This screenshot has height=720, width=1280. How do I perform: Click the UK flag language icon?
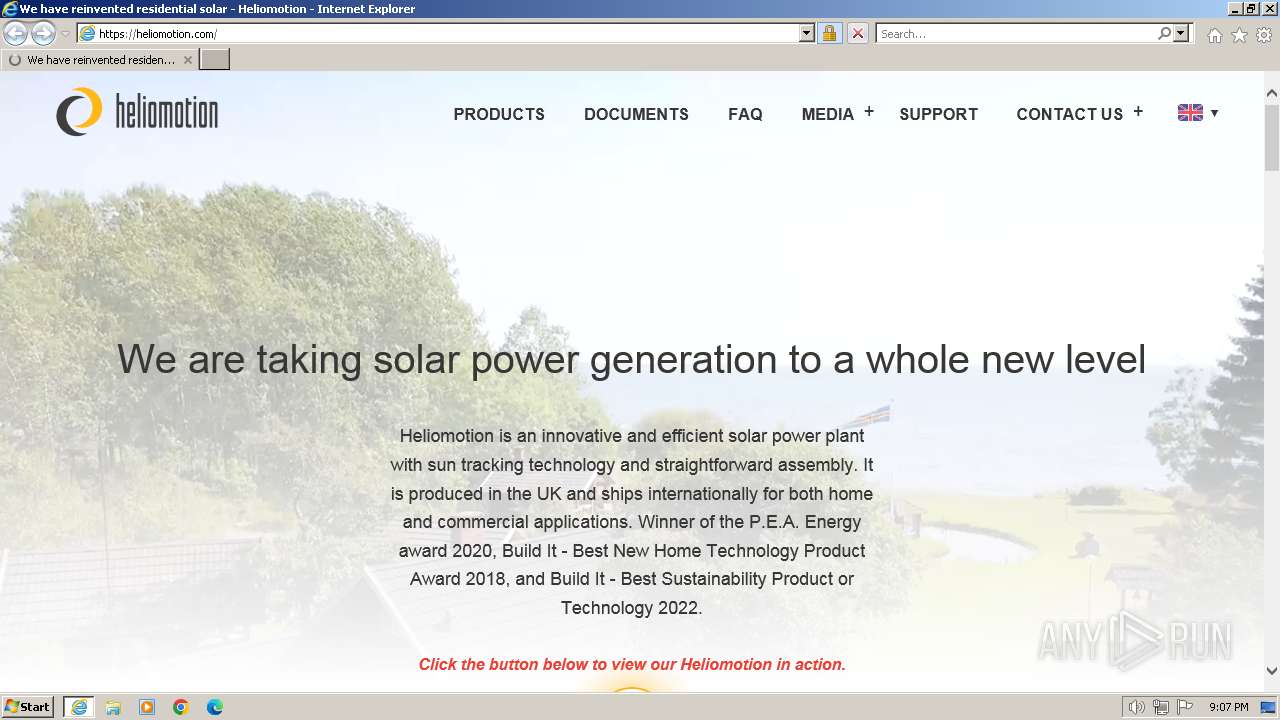[1190, 113]
